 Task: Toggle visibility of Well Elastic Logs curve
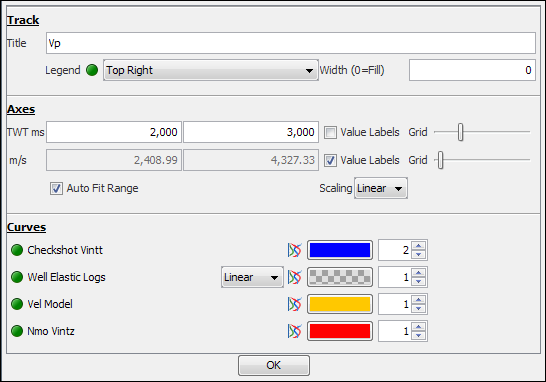click(17, 277)
